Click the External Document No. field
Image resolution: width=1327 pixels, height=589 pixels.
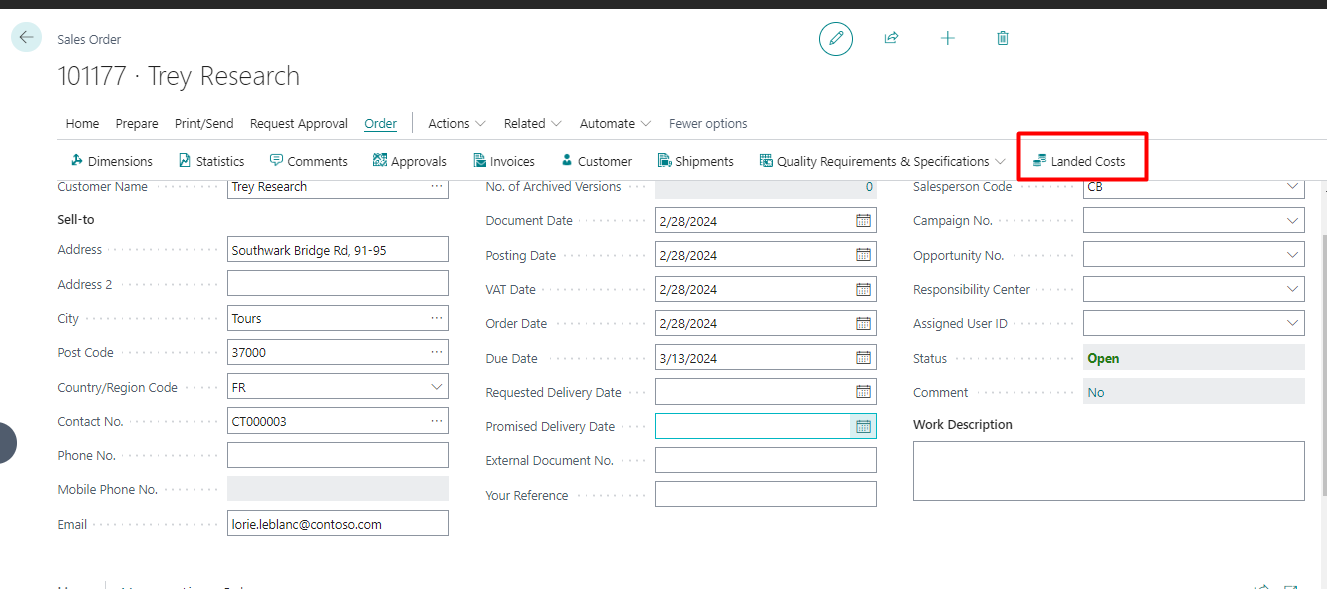click(x=765, y=460)
